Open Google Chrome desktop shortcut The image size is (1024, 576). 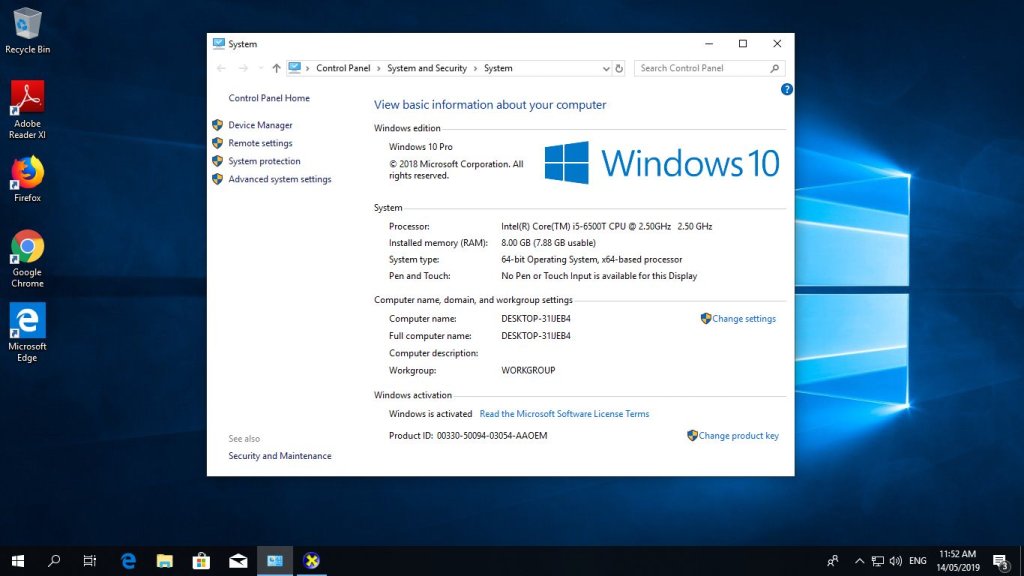(27, 259)
